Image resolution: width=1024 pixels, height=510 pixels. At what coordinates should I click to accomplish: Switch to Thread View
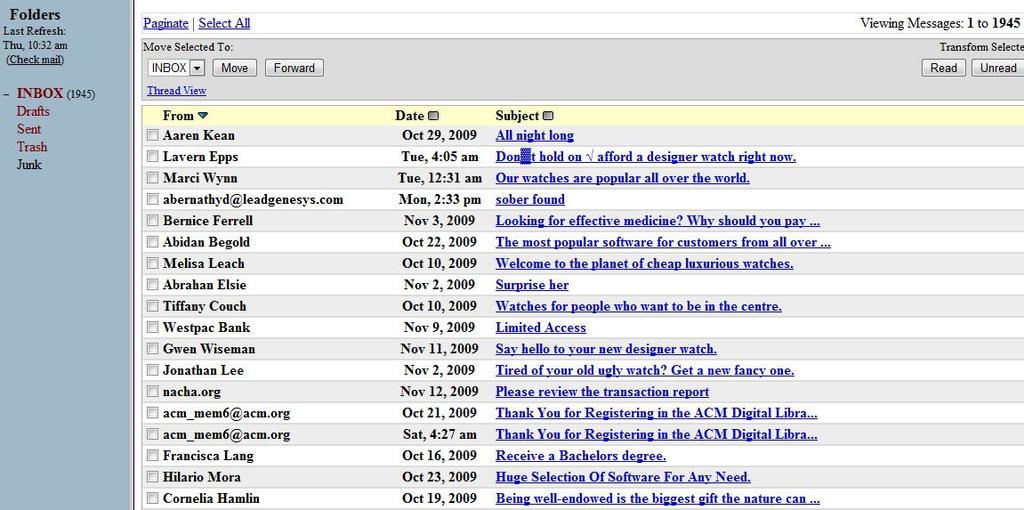pos(176,91)
